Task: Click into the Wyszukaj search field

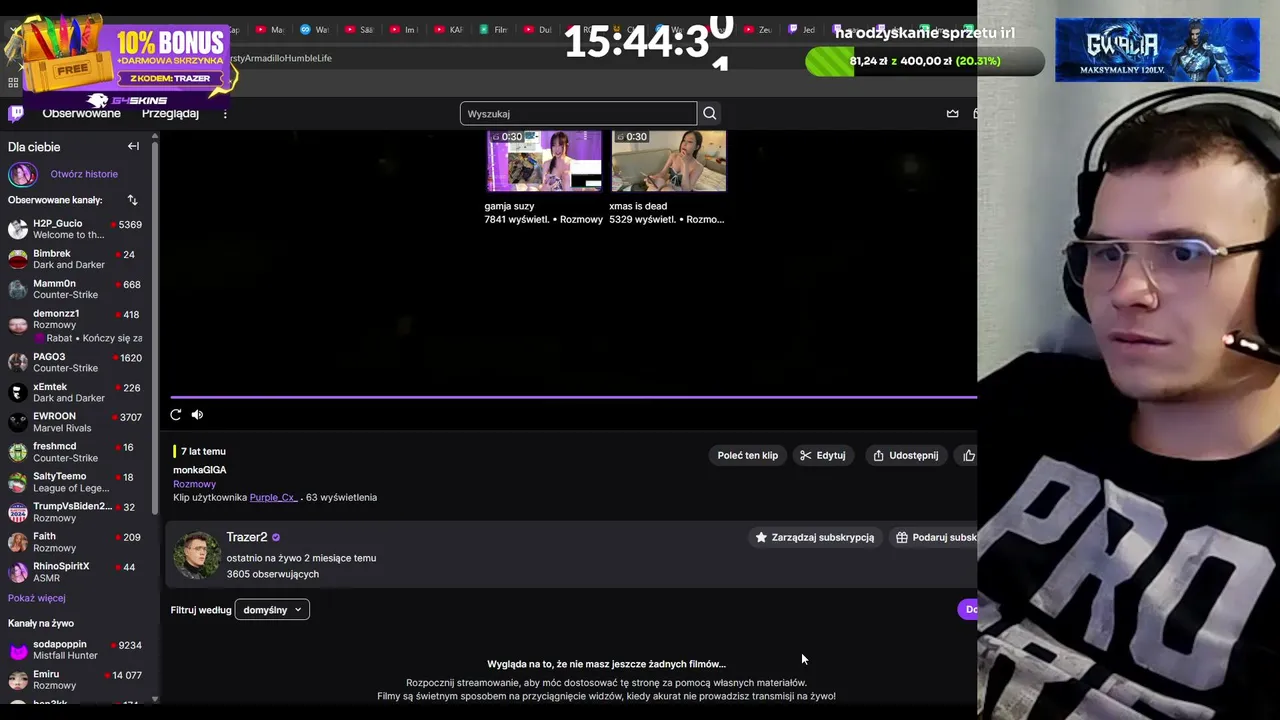Action: pos(578,113)
